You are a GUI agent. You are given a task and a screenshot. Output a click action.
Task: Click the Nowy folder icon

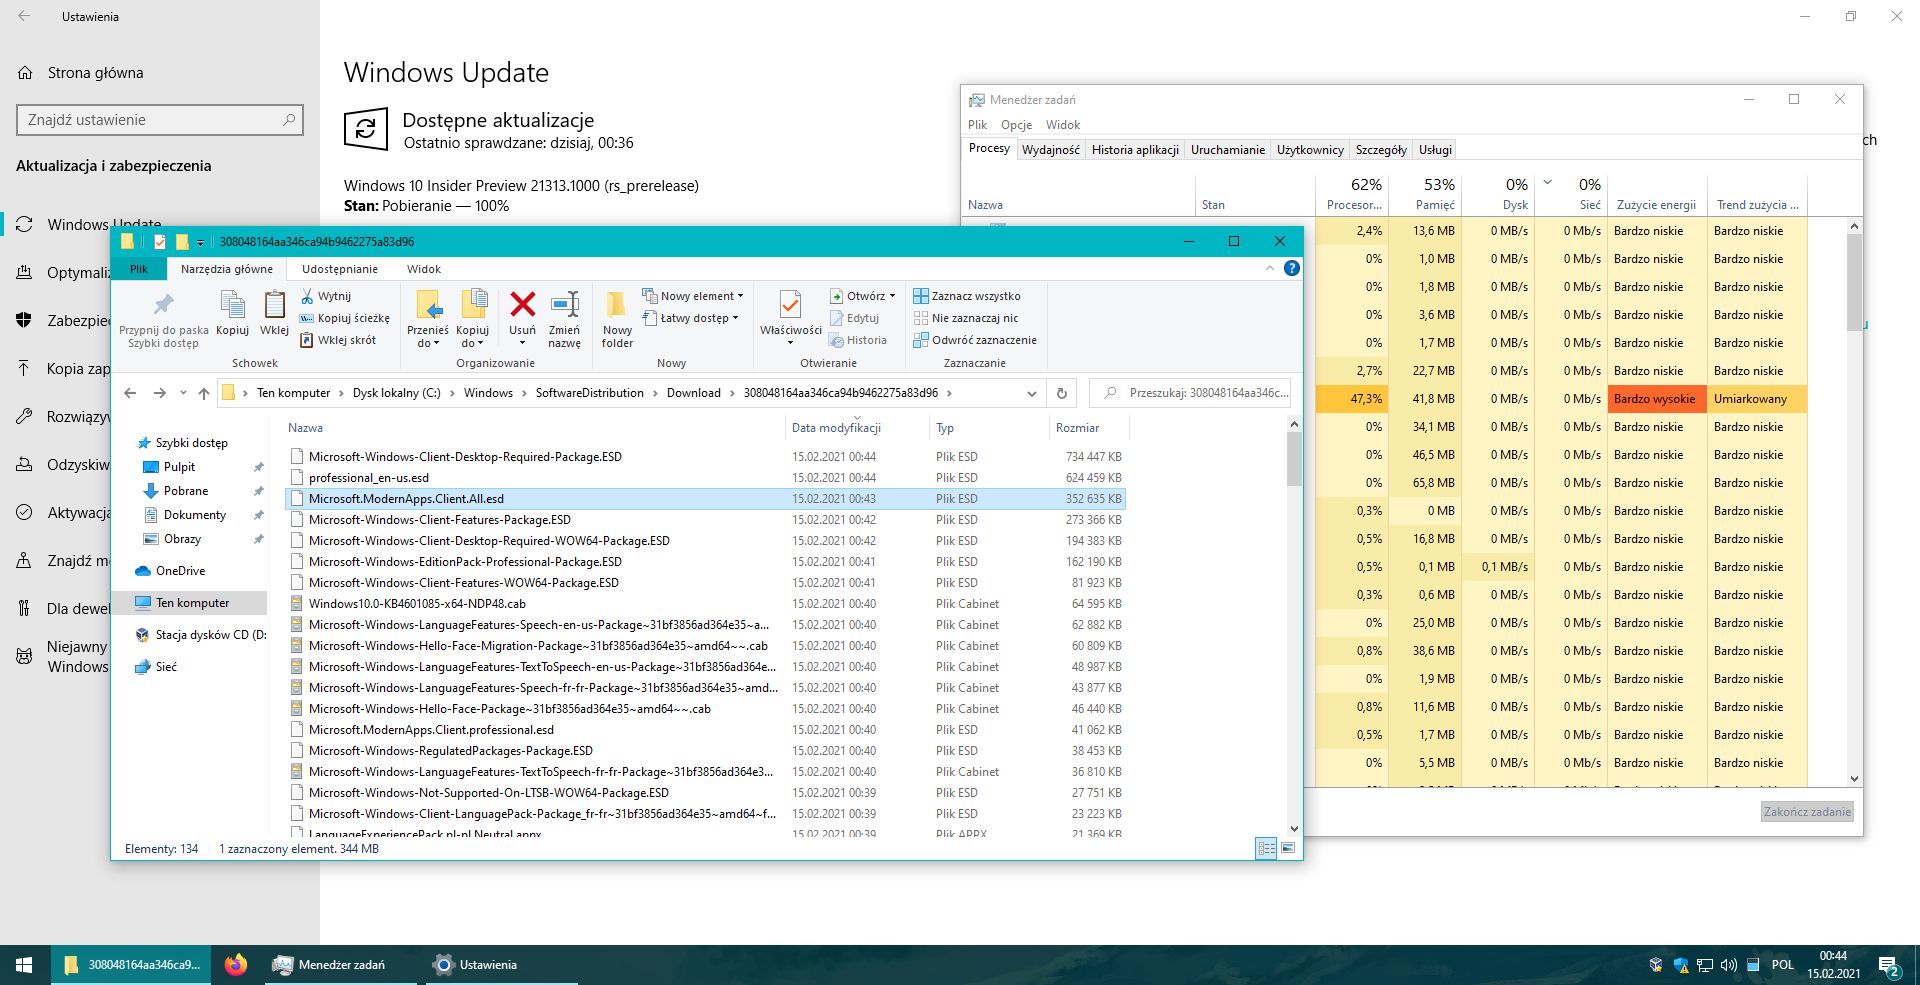coord(617,306)
